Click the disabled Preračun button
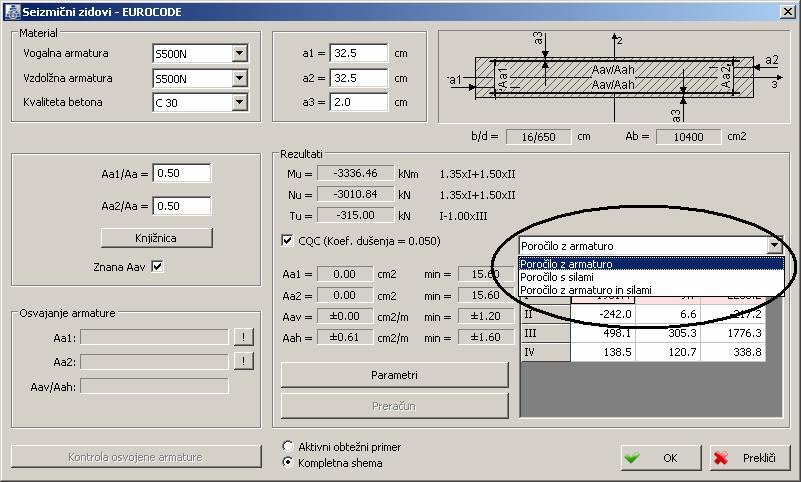Screen dimensions: 801x482 [394, 406]
